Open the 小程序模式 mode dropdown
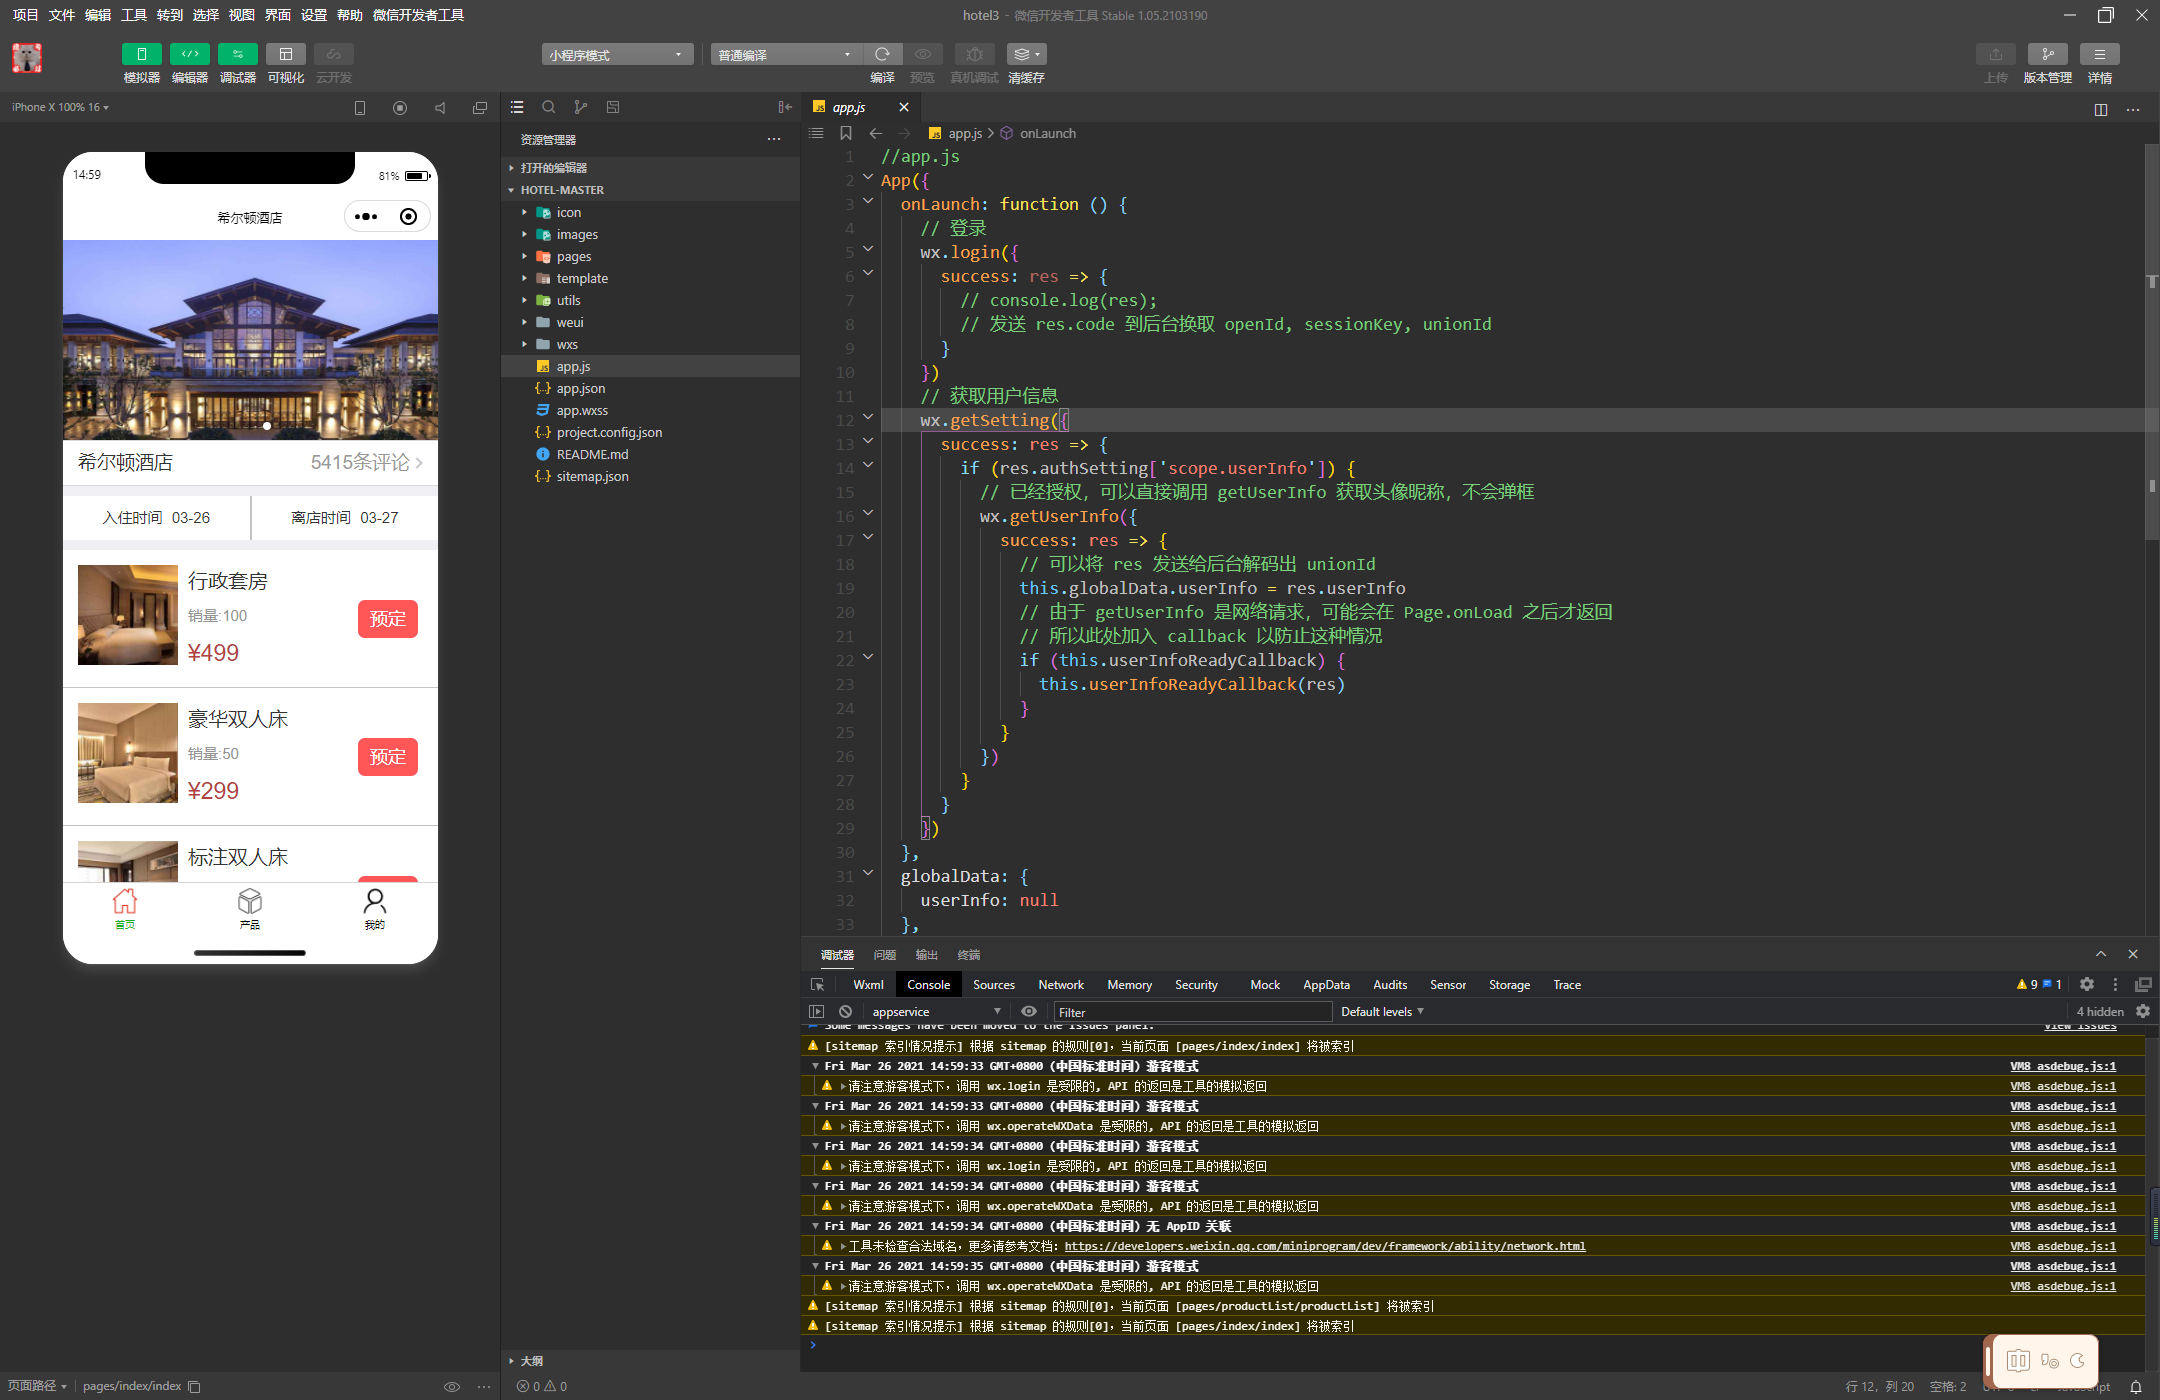The width and height of the screenshot is (2160, 1400). (x=616, y=54)
